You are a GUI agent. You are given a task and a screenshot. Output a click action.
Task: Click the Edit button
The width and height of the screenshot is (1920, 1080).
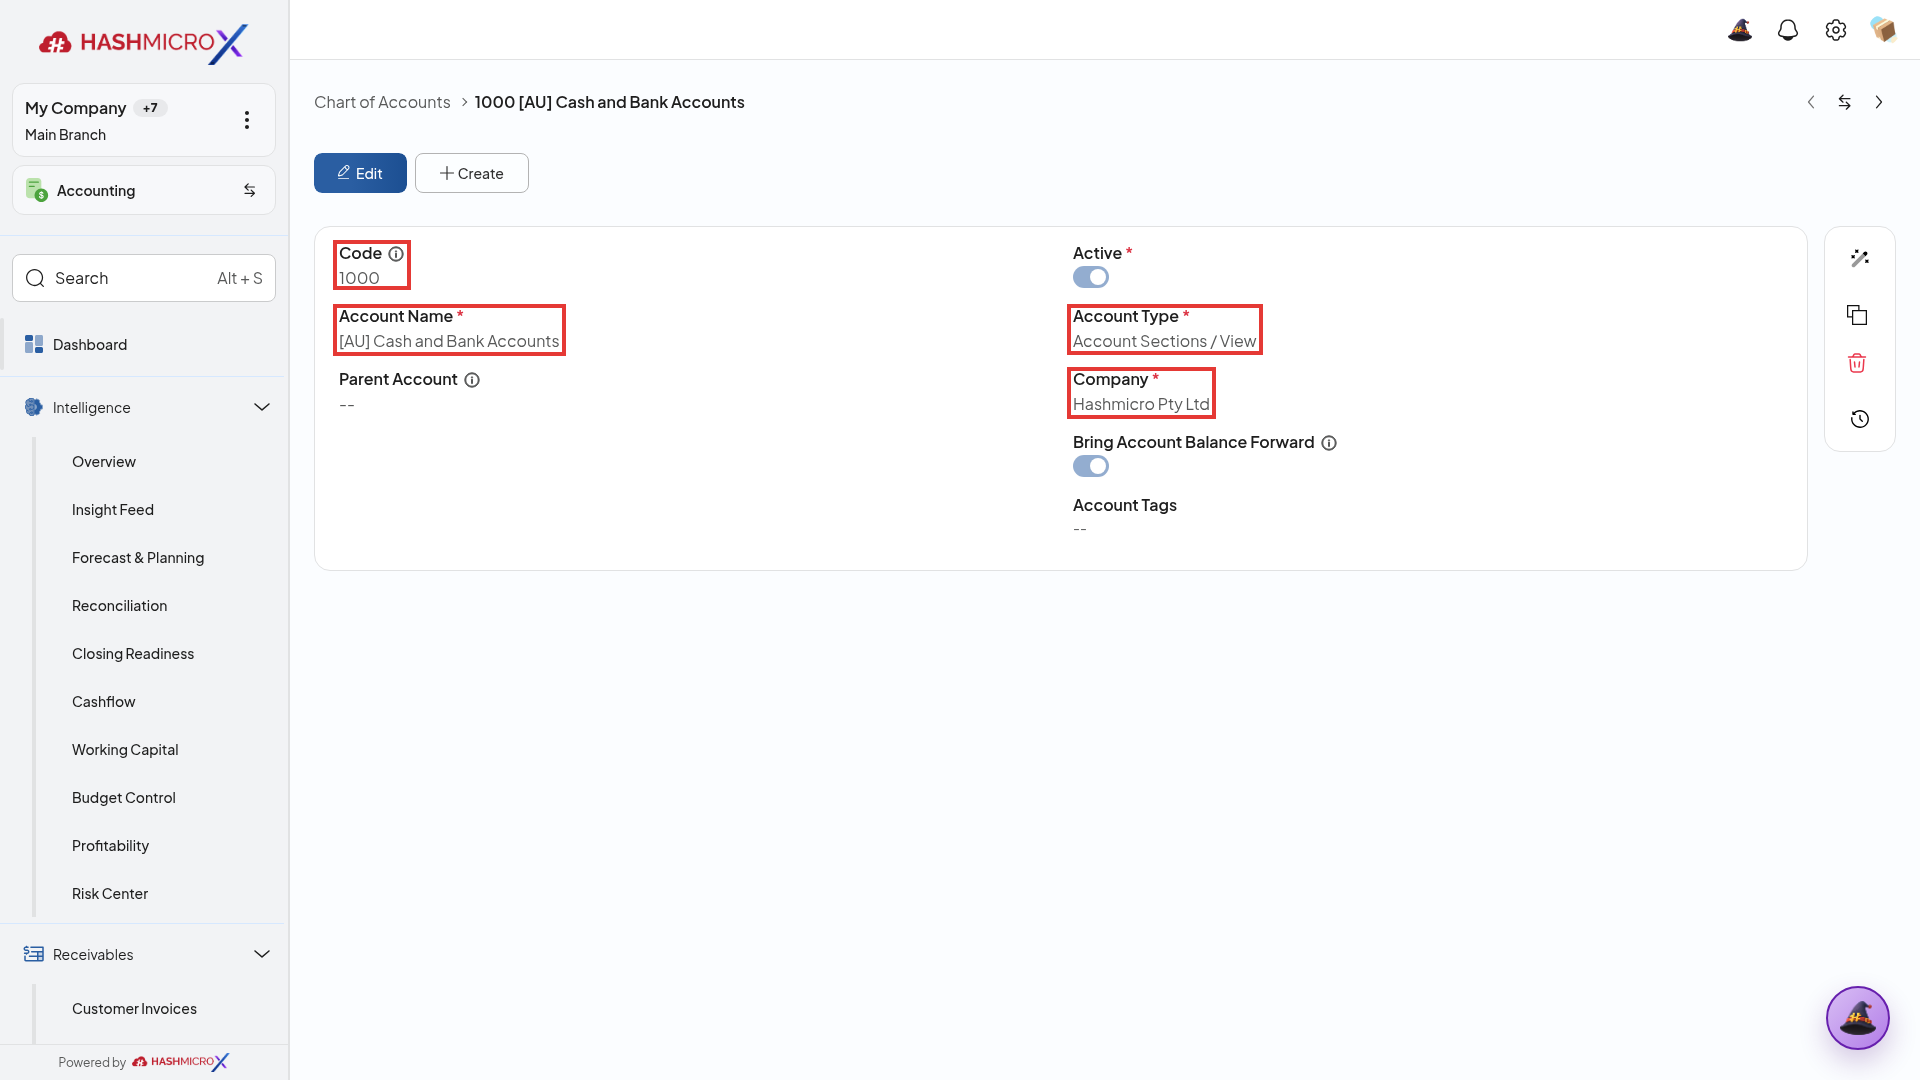click(x=360, y=173)
